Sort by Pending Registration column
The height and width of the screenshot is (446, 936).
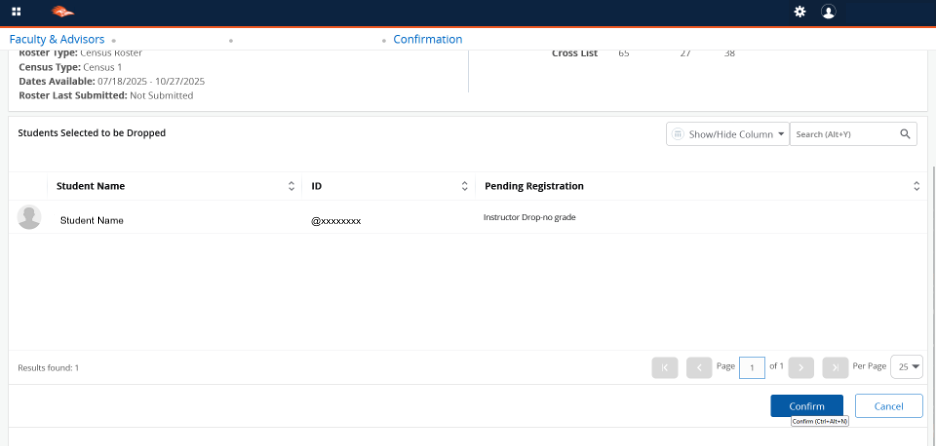[916, 186]
